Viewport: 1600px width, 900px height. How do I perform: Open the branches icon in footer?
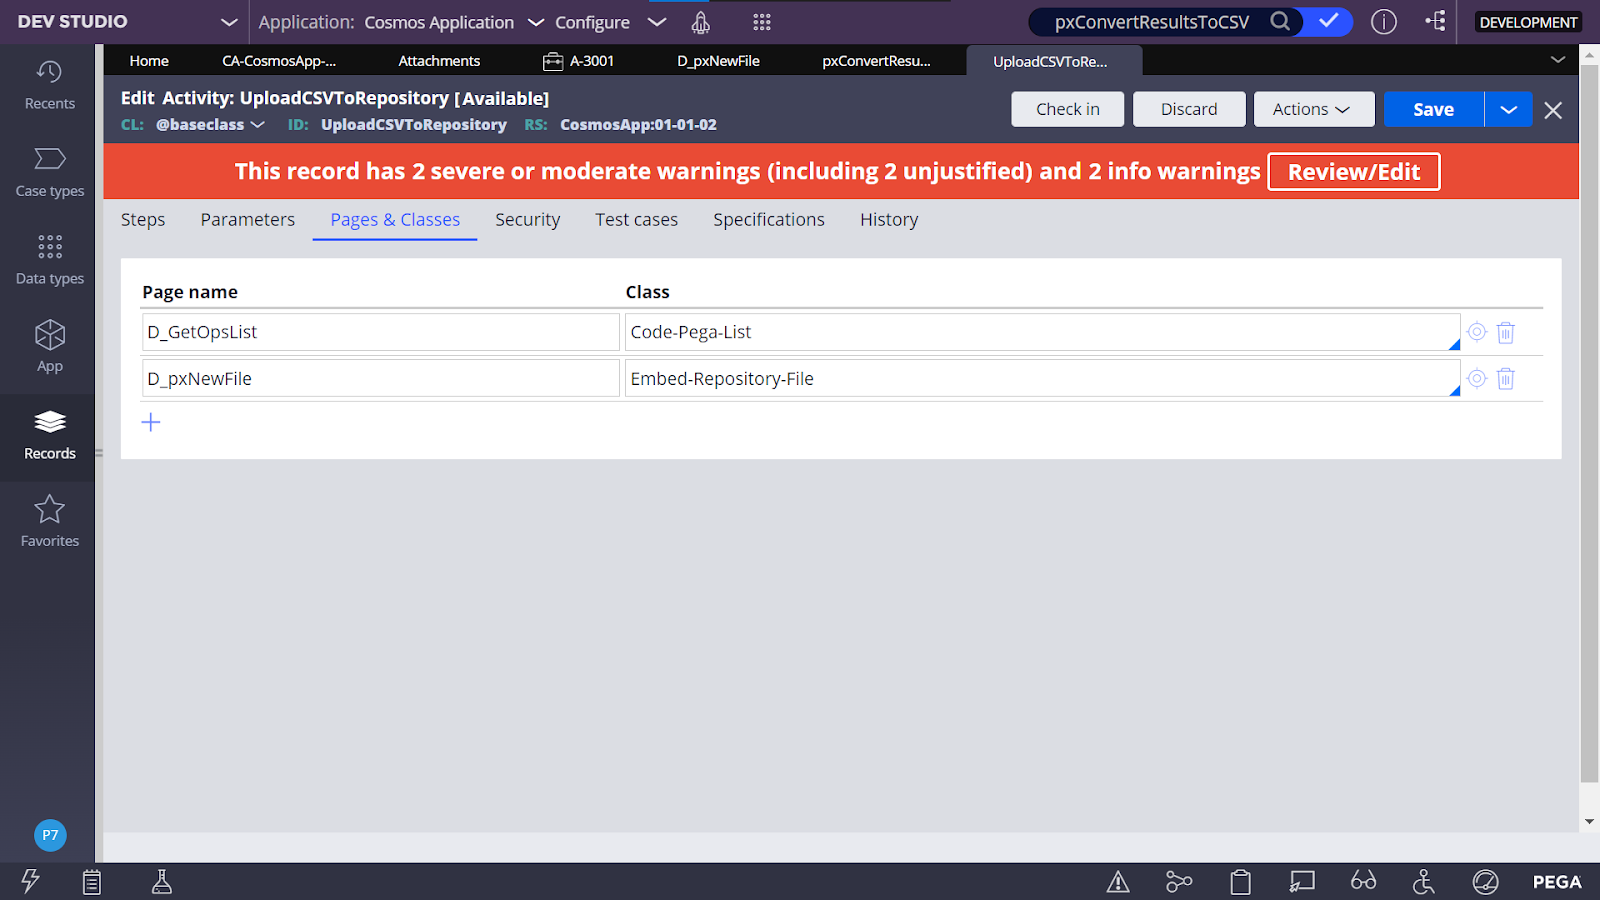pos(1179,882)
